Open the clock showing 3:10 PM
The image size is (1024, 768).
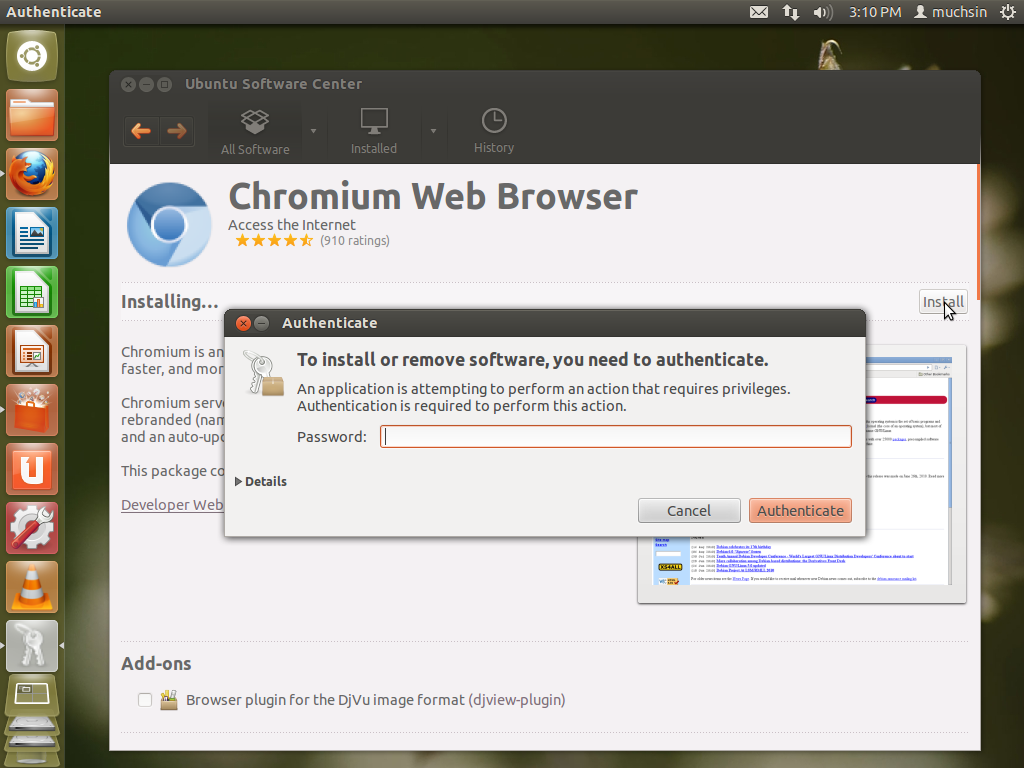pyautogui.click(x=875, y=12)
